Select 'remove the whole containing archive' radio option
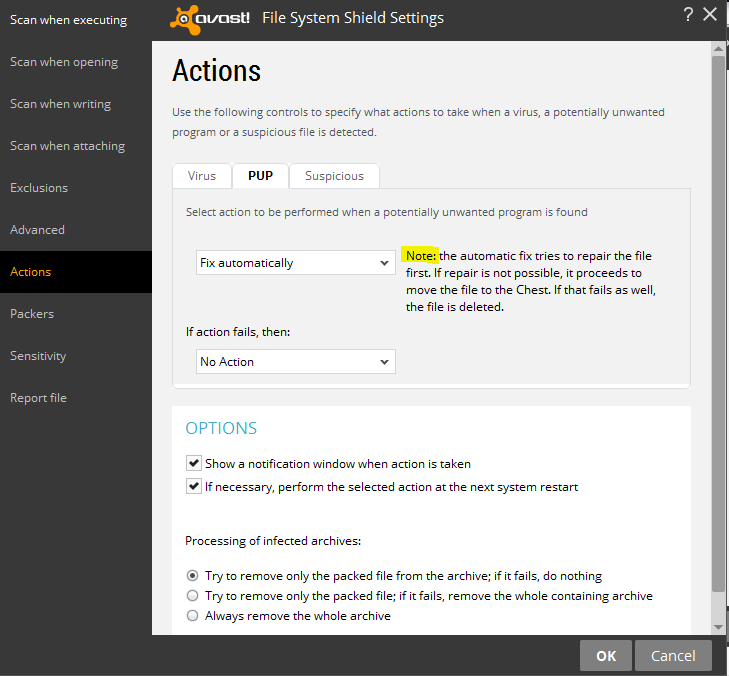 [x=193, y=596]
